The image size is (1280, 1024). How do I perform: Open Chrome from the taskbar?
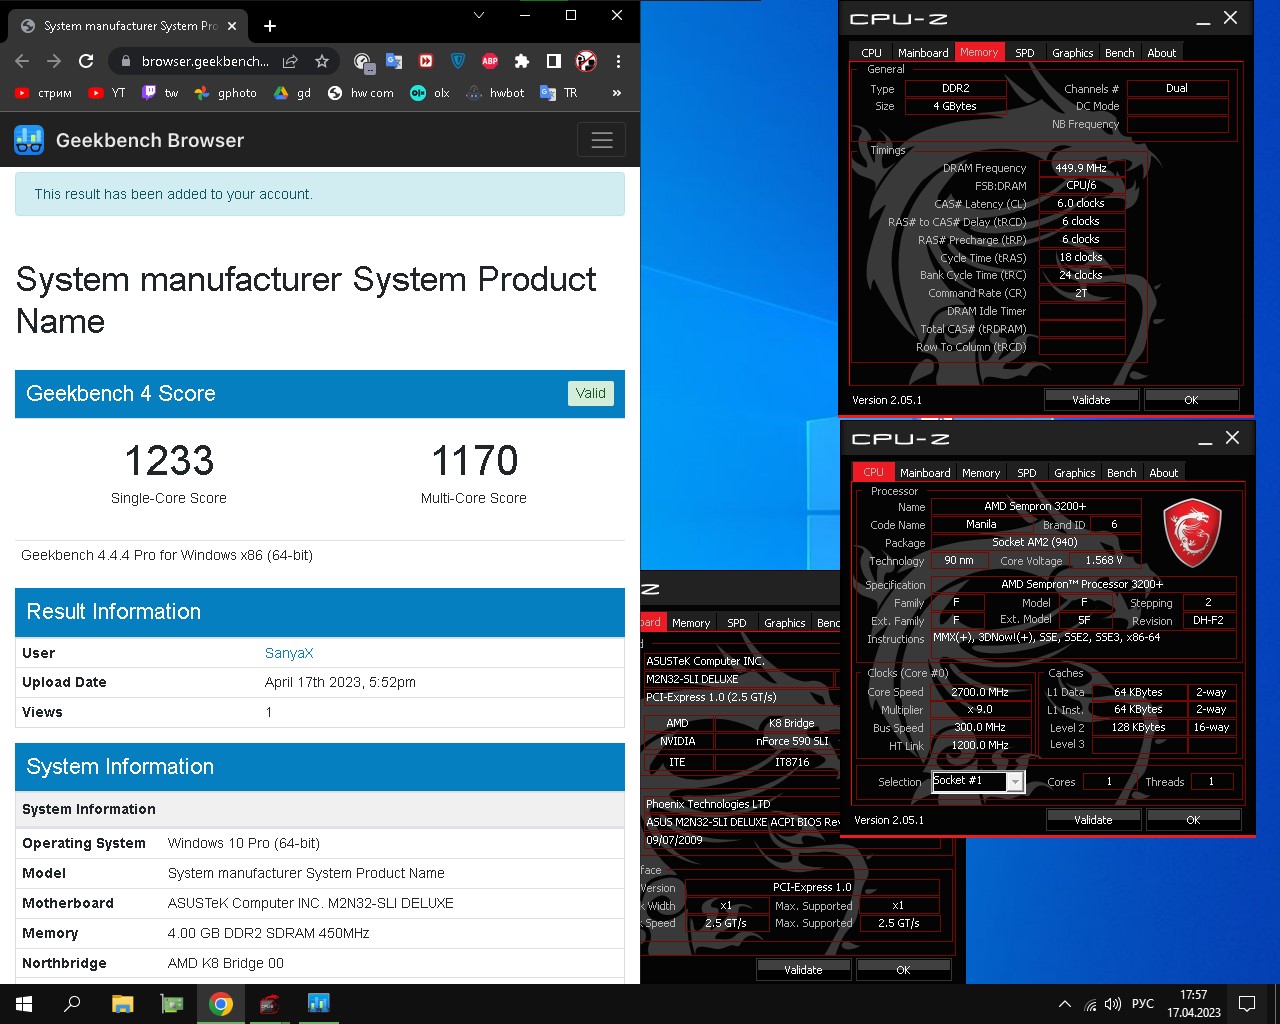221,1004
